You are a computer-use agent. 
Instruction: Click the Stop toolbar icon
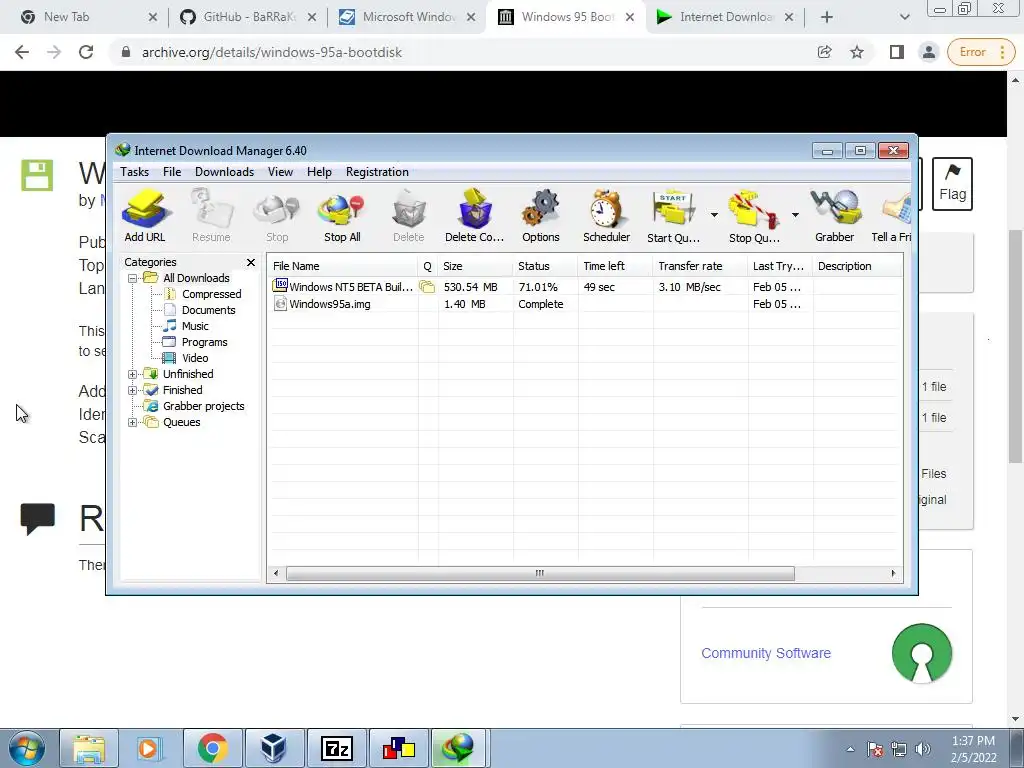tap(277, 216)
